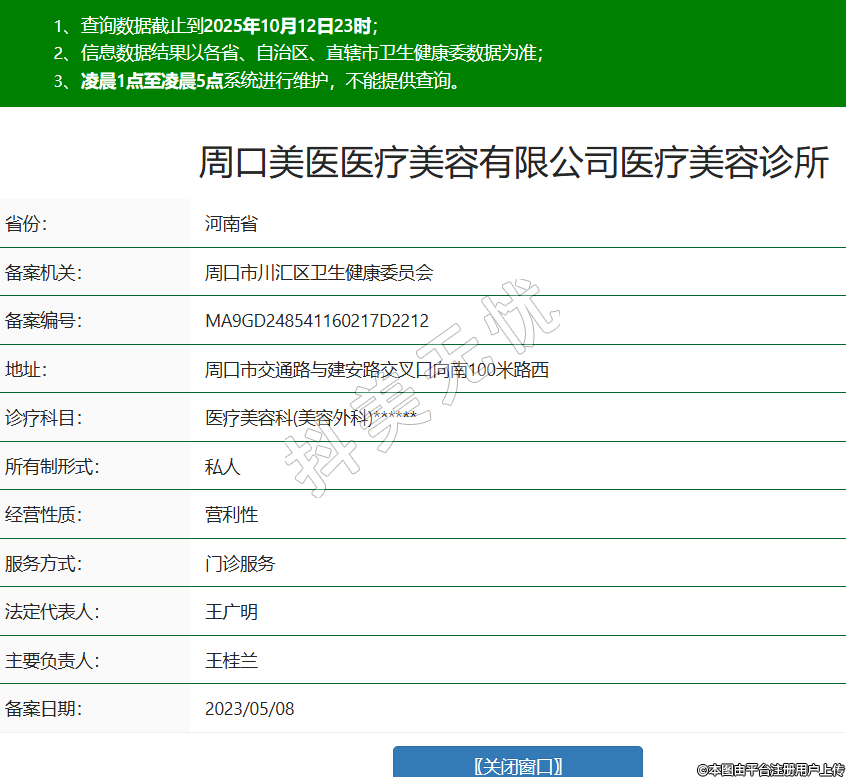
Task: Click the legal representative name 王广明
Action: (x=231, y=612)
